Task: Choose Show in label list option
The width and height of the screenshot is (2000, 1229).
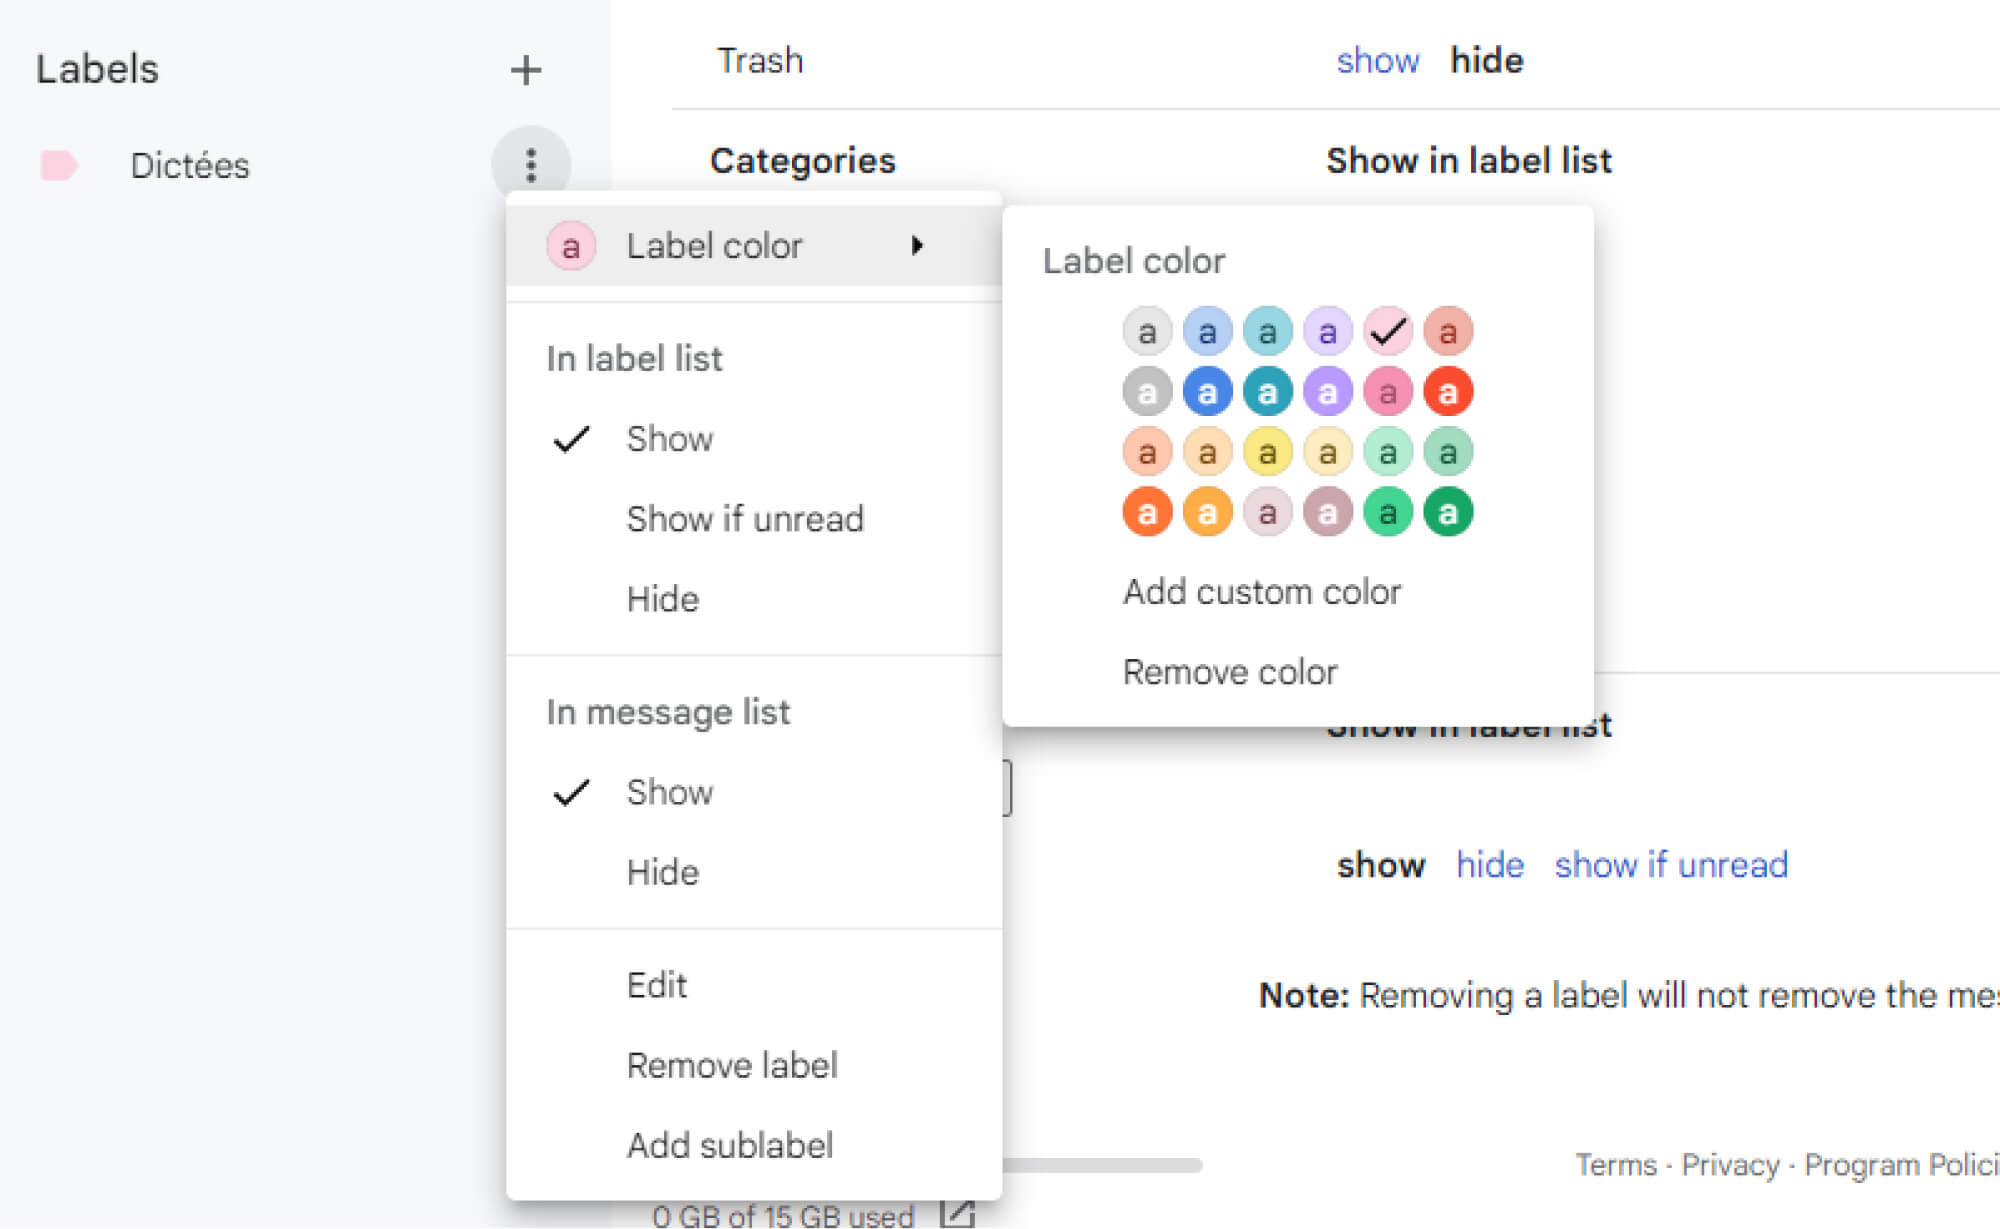Action: [x=669, y=439]
